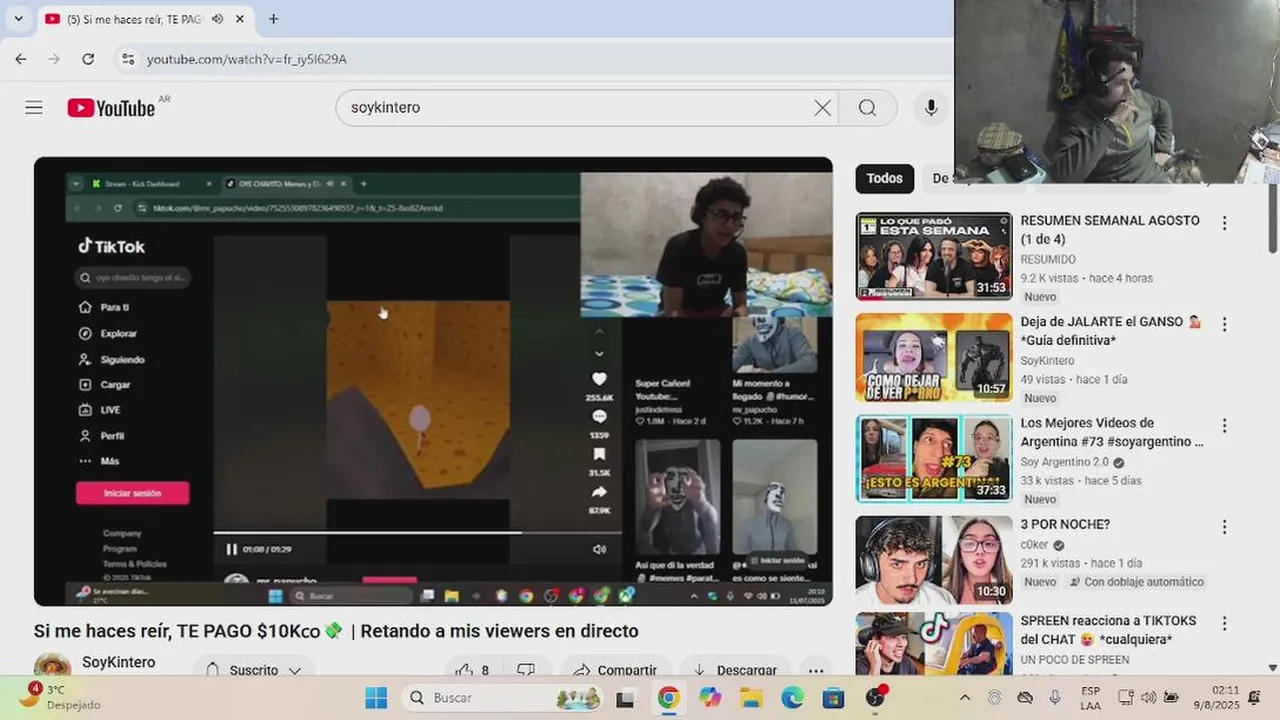Open Deja de JALARTE el GANSO thumbnail
The width and height of the screenshot is (1280, 720).
pos(934,357)
